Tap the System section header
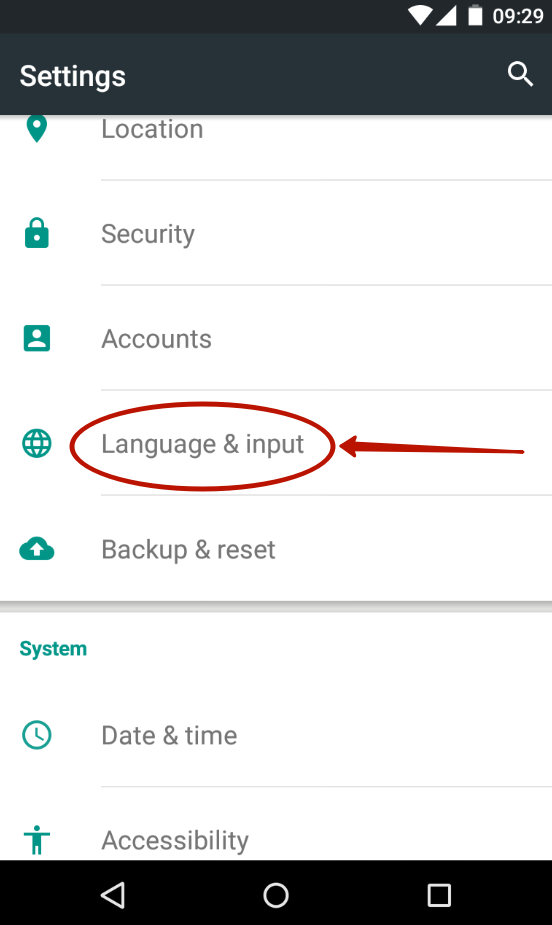This screenshot has height=925, width=552. pos(53,648)
